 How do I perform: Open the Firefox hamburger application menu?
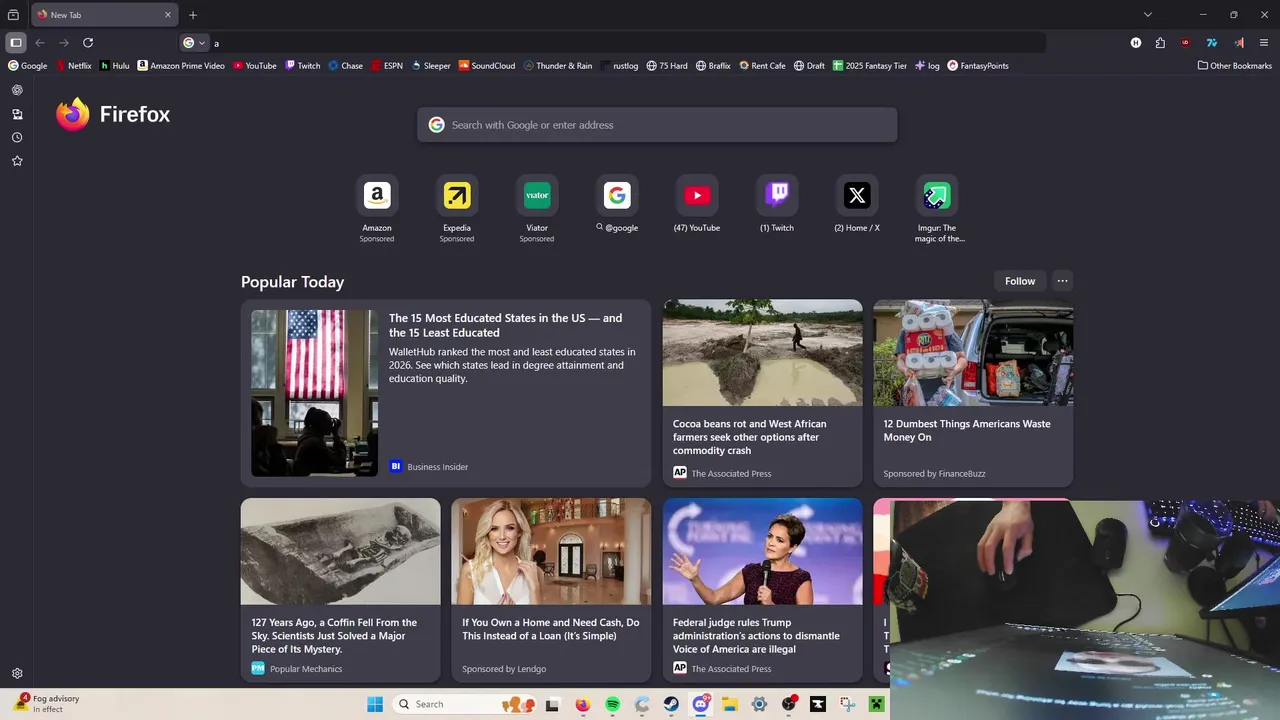(1264, 43)
